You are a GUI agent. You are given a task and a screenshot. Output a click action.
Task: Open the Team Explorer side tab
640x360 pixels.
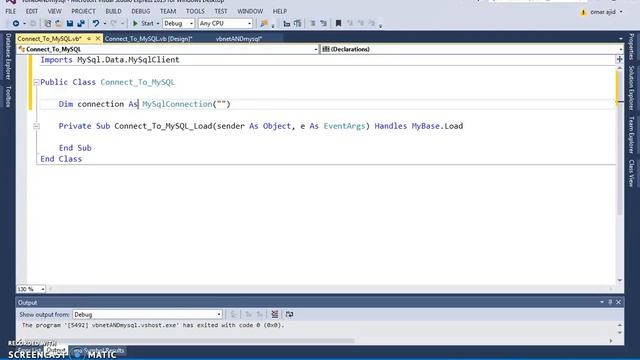click(631, 135)
